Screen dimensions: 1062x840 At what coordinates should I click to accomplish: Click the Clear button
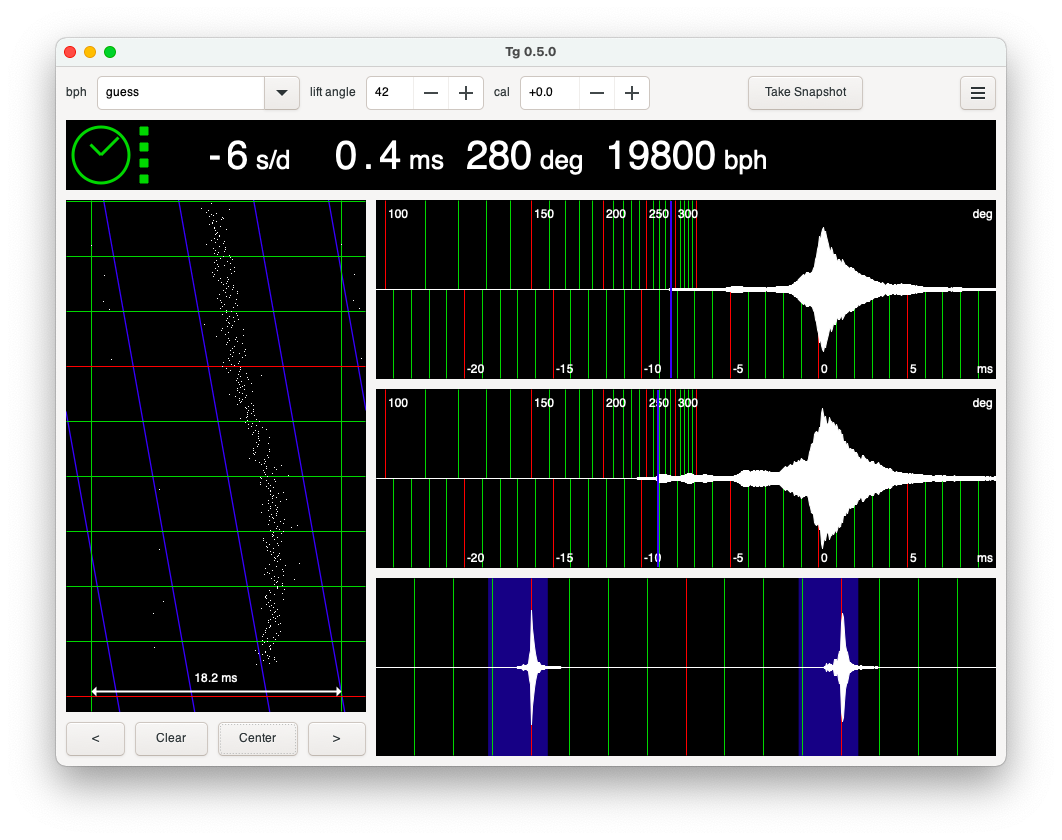pos(171,738)
